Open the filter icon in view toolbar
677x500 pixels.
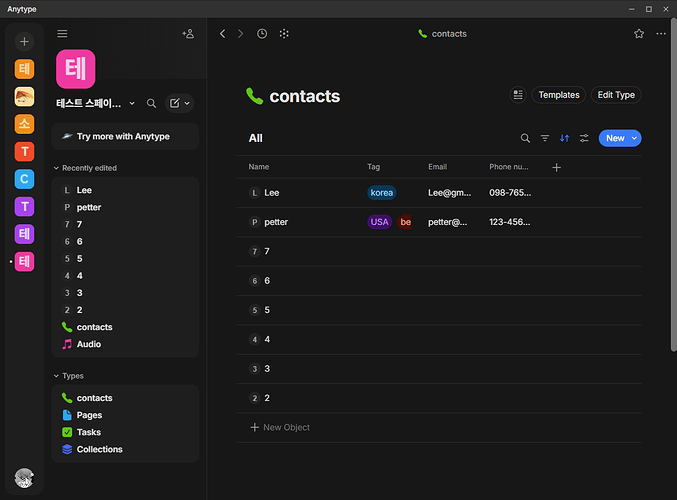(x=545, y=138)
